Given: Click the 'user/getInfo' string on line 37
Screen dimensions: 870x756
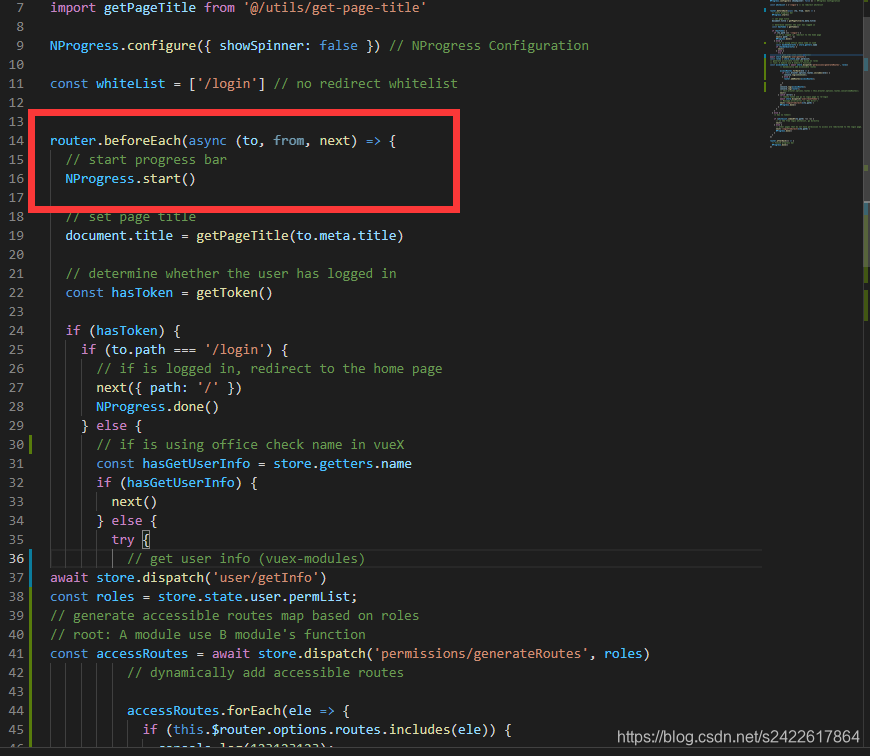Looking at the screenshot, I should pyautogui.click(x=265, y=578).
